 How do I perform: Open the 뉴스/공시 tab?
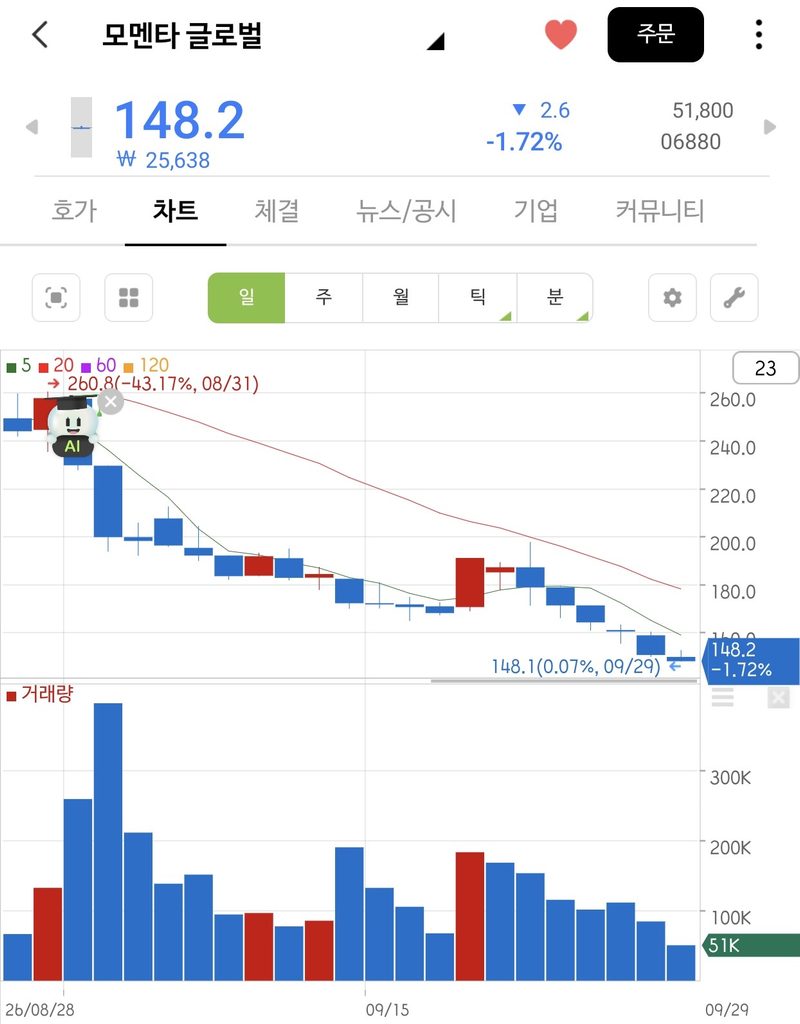click(406, 211)
